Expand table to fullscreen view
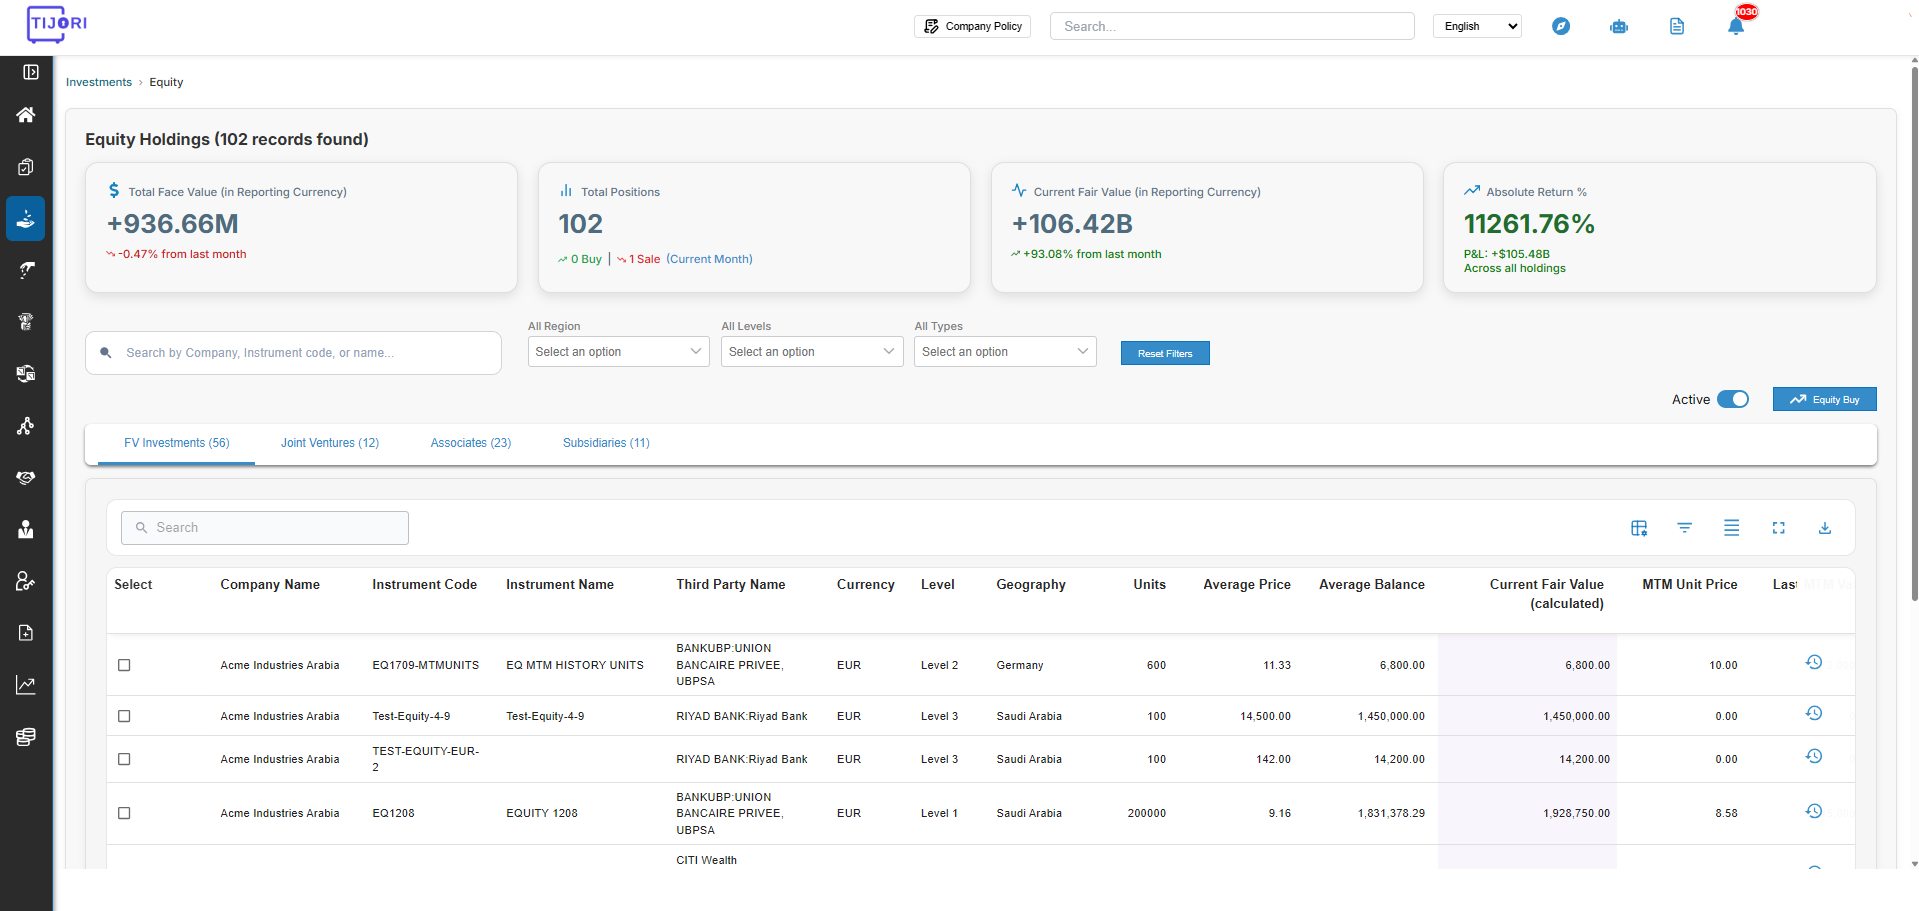This screenshot has width=1919, height=911. (x=1778, y=528)
